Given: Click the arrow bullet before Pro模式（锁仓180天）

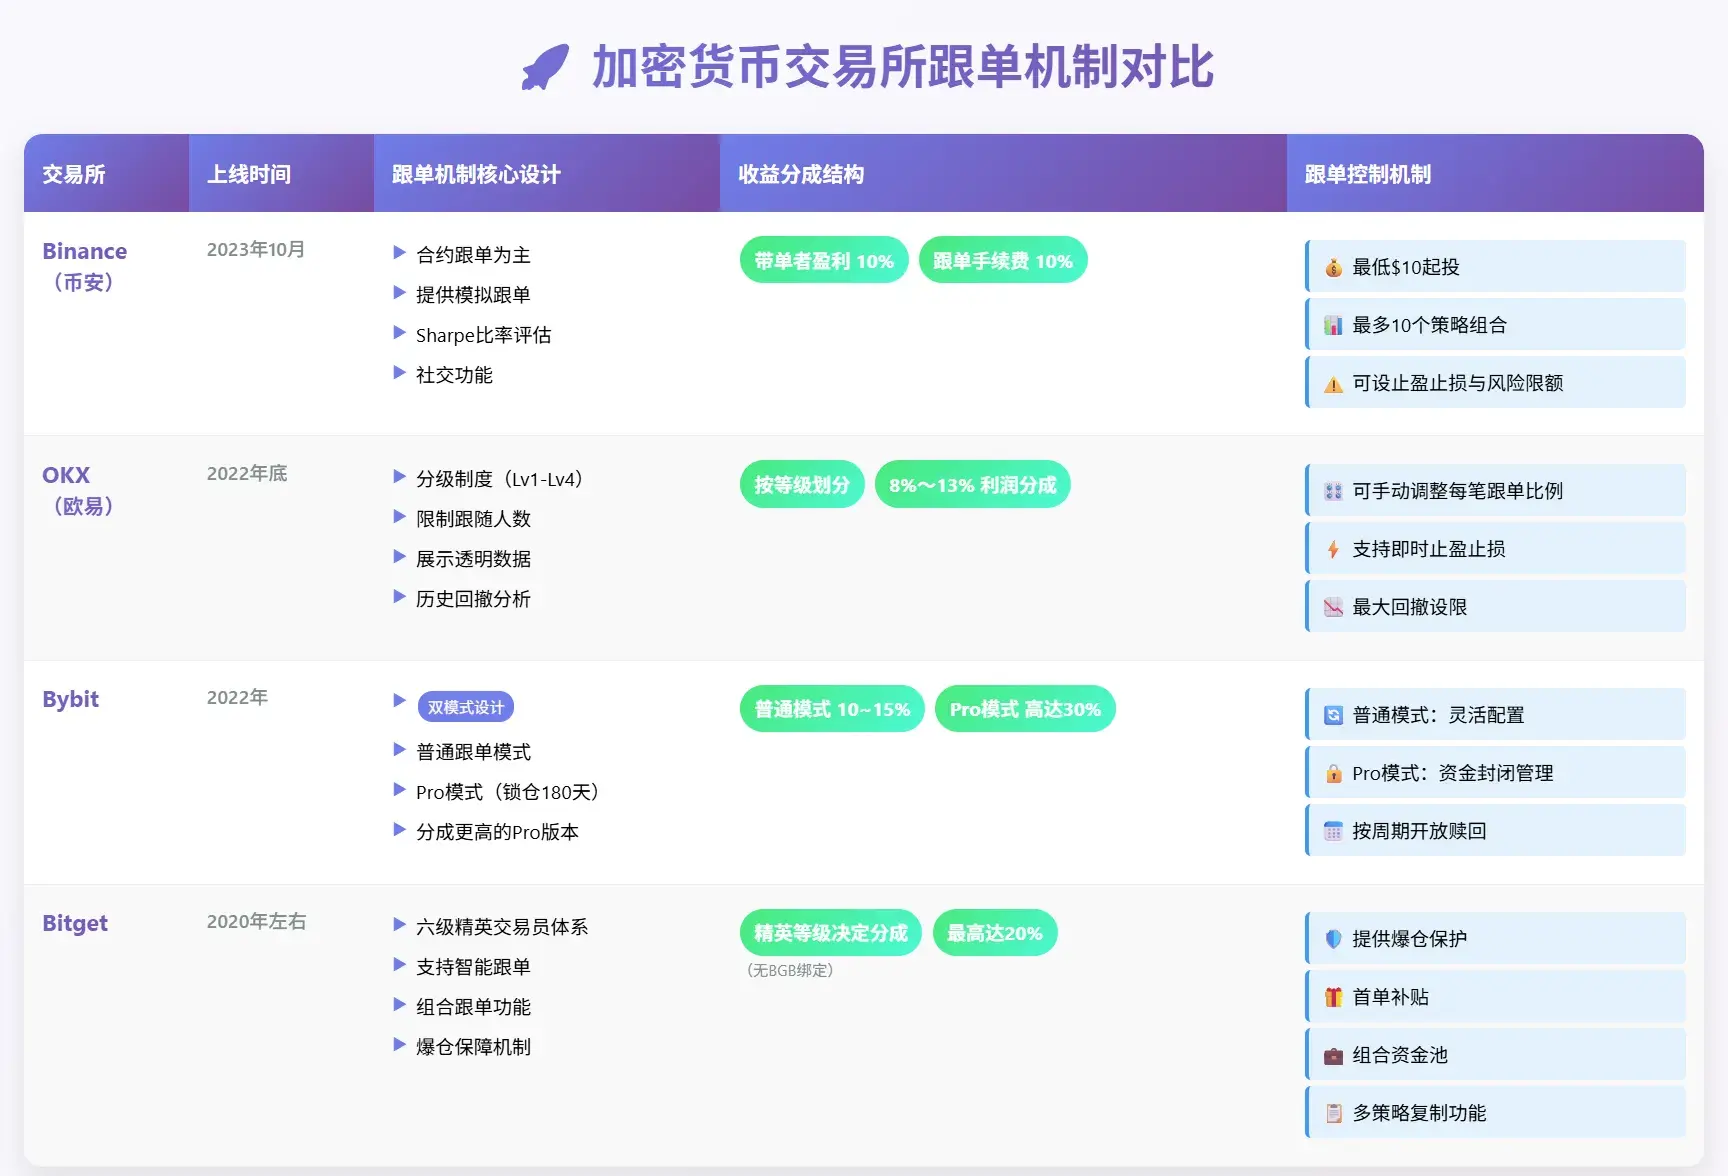Looking at the screenshot, I should (x=399, y=790).
